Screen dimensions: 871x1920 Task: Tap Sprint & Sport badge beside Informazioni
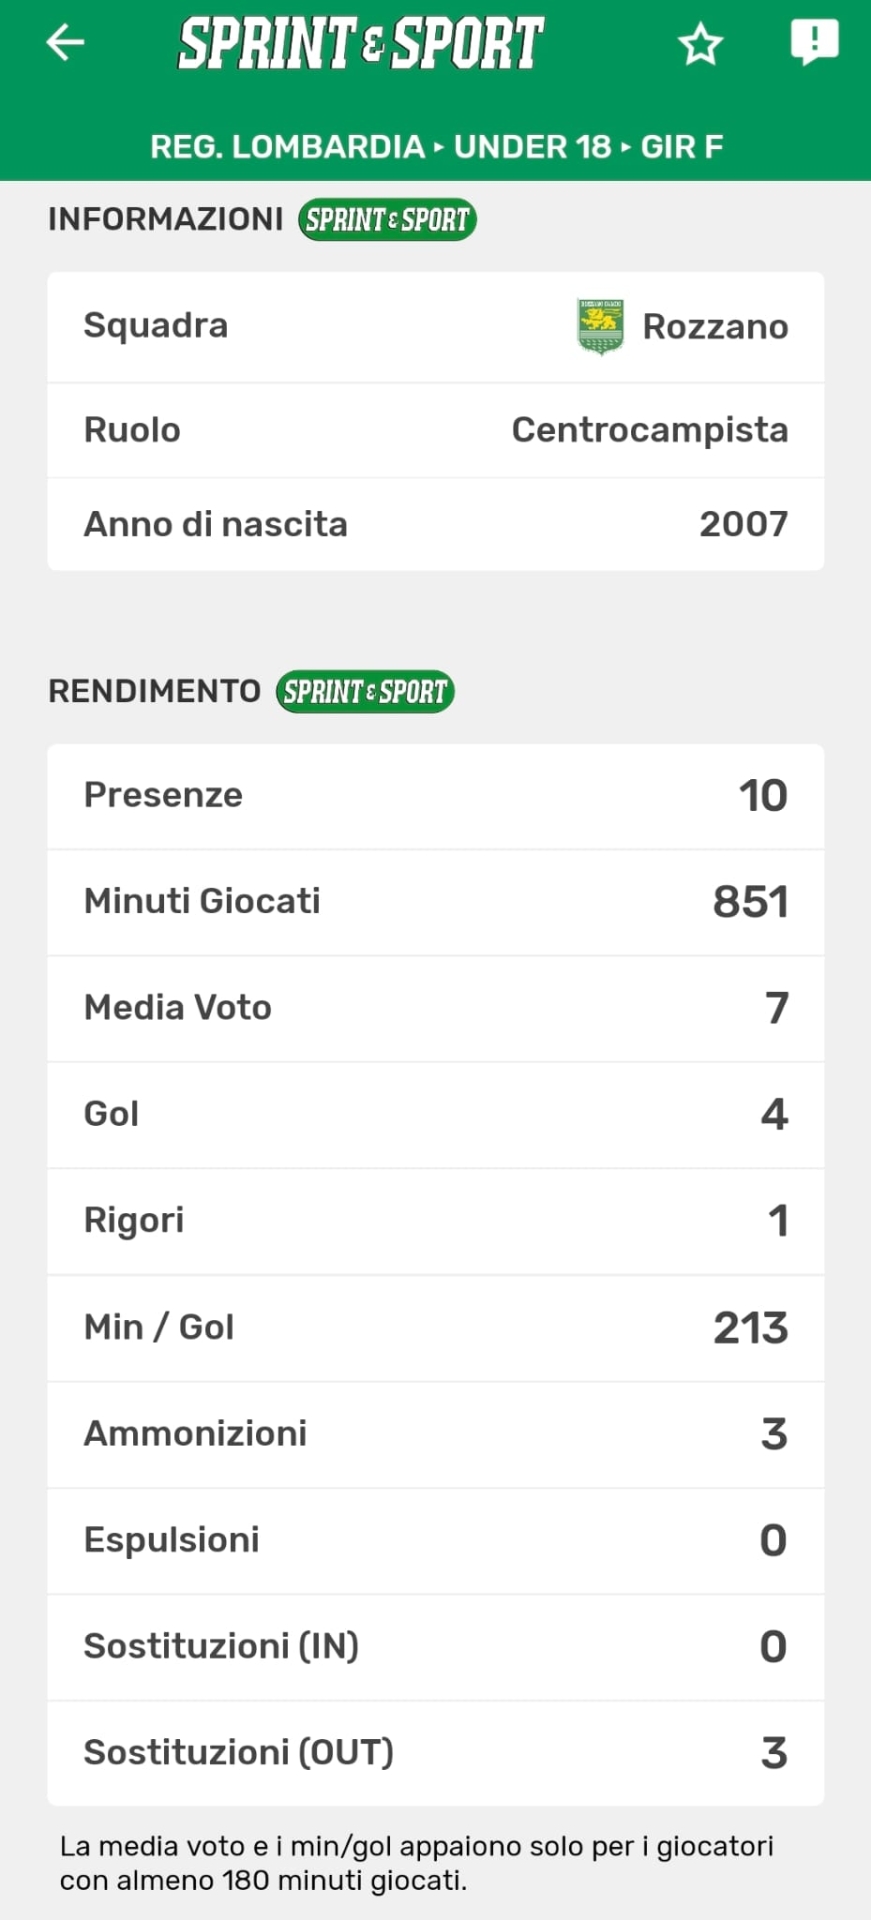[x=387, y=220]
